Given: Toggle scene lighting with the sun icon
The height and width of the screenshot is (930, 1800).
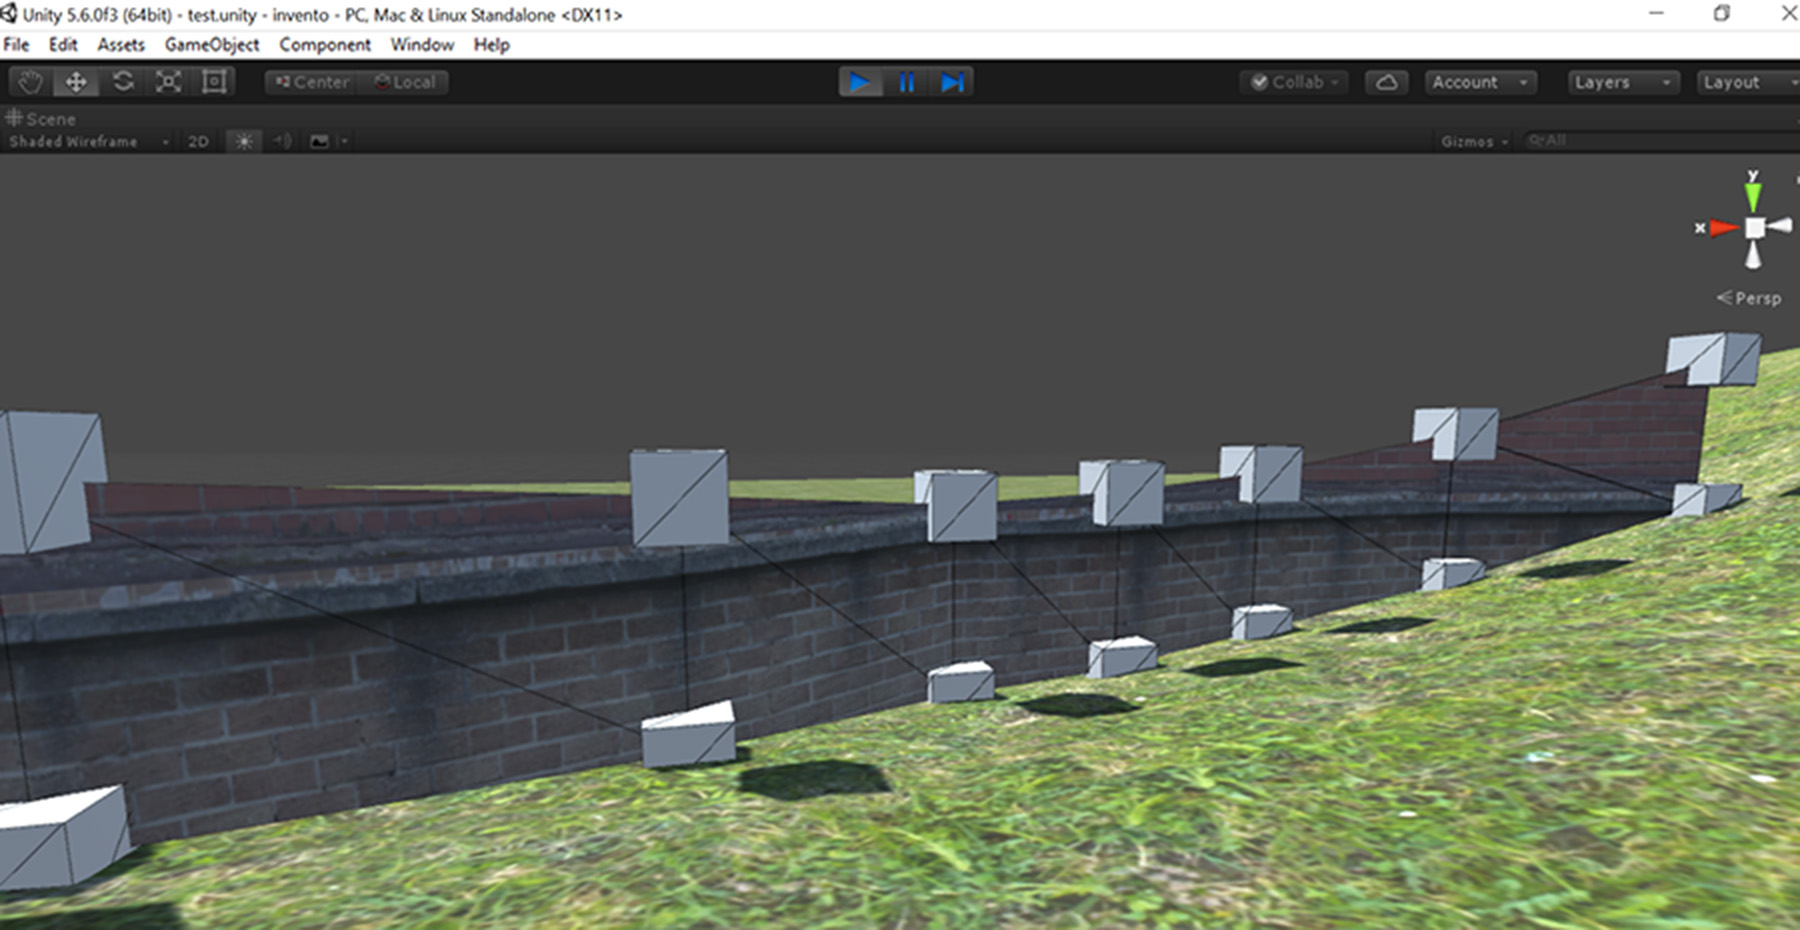Looking at the screenshot, I should coord(242,141).
